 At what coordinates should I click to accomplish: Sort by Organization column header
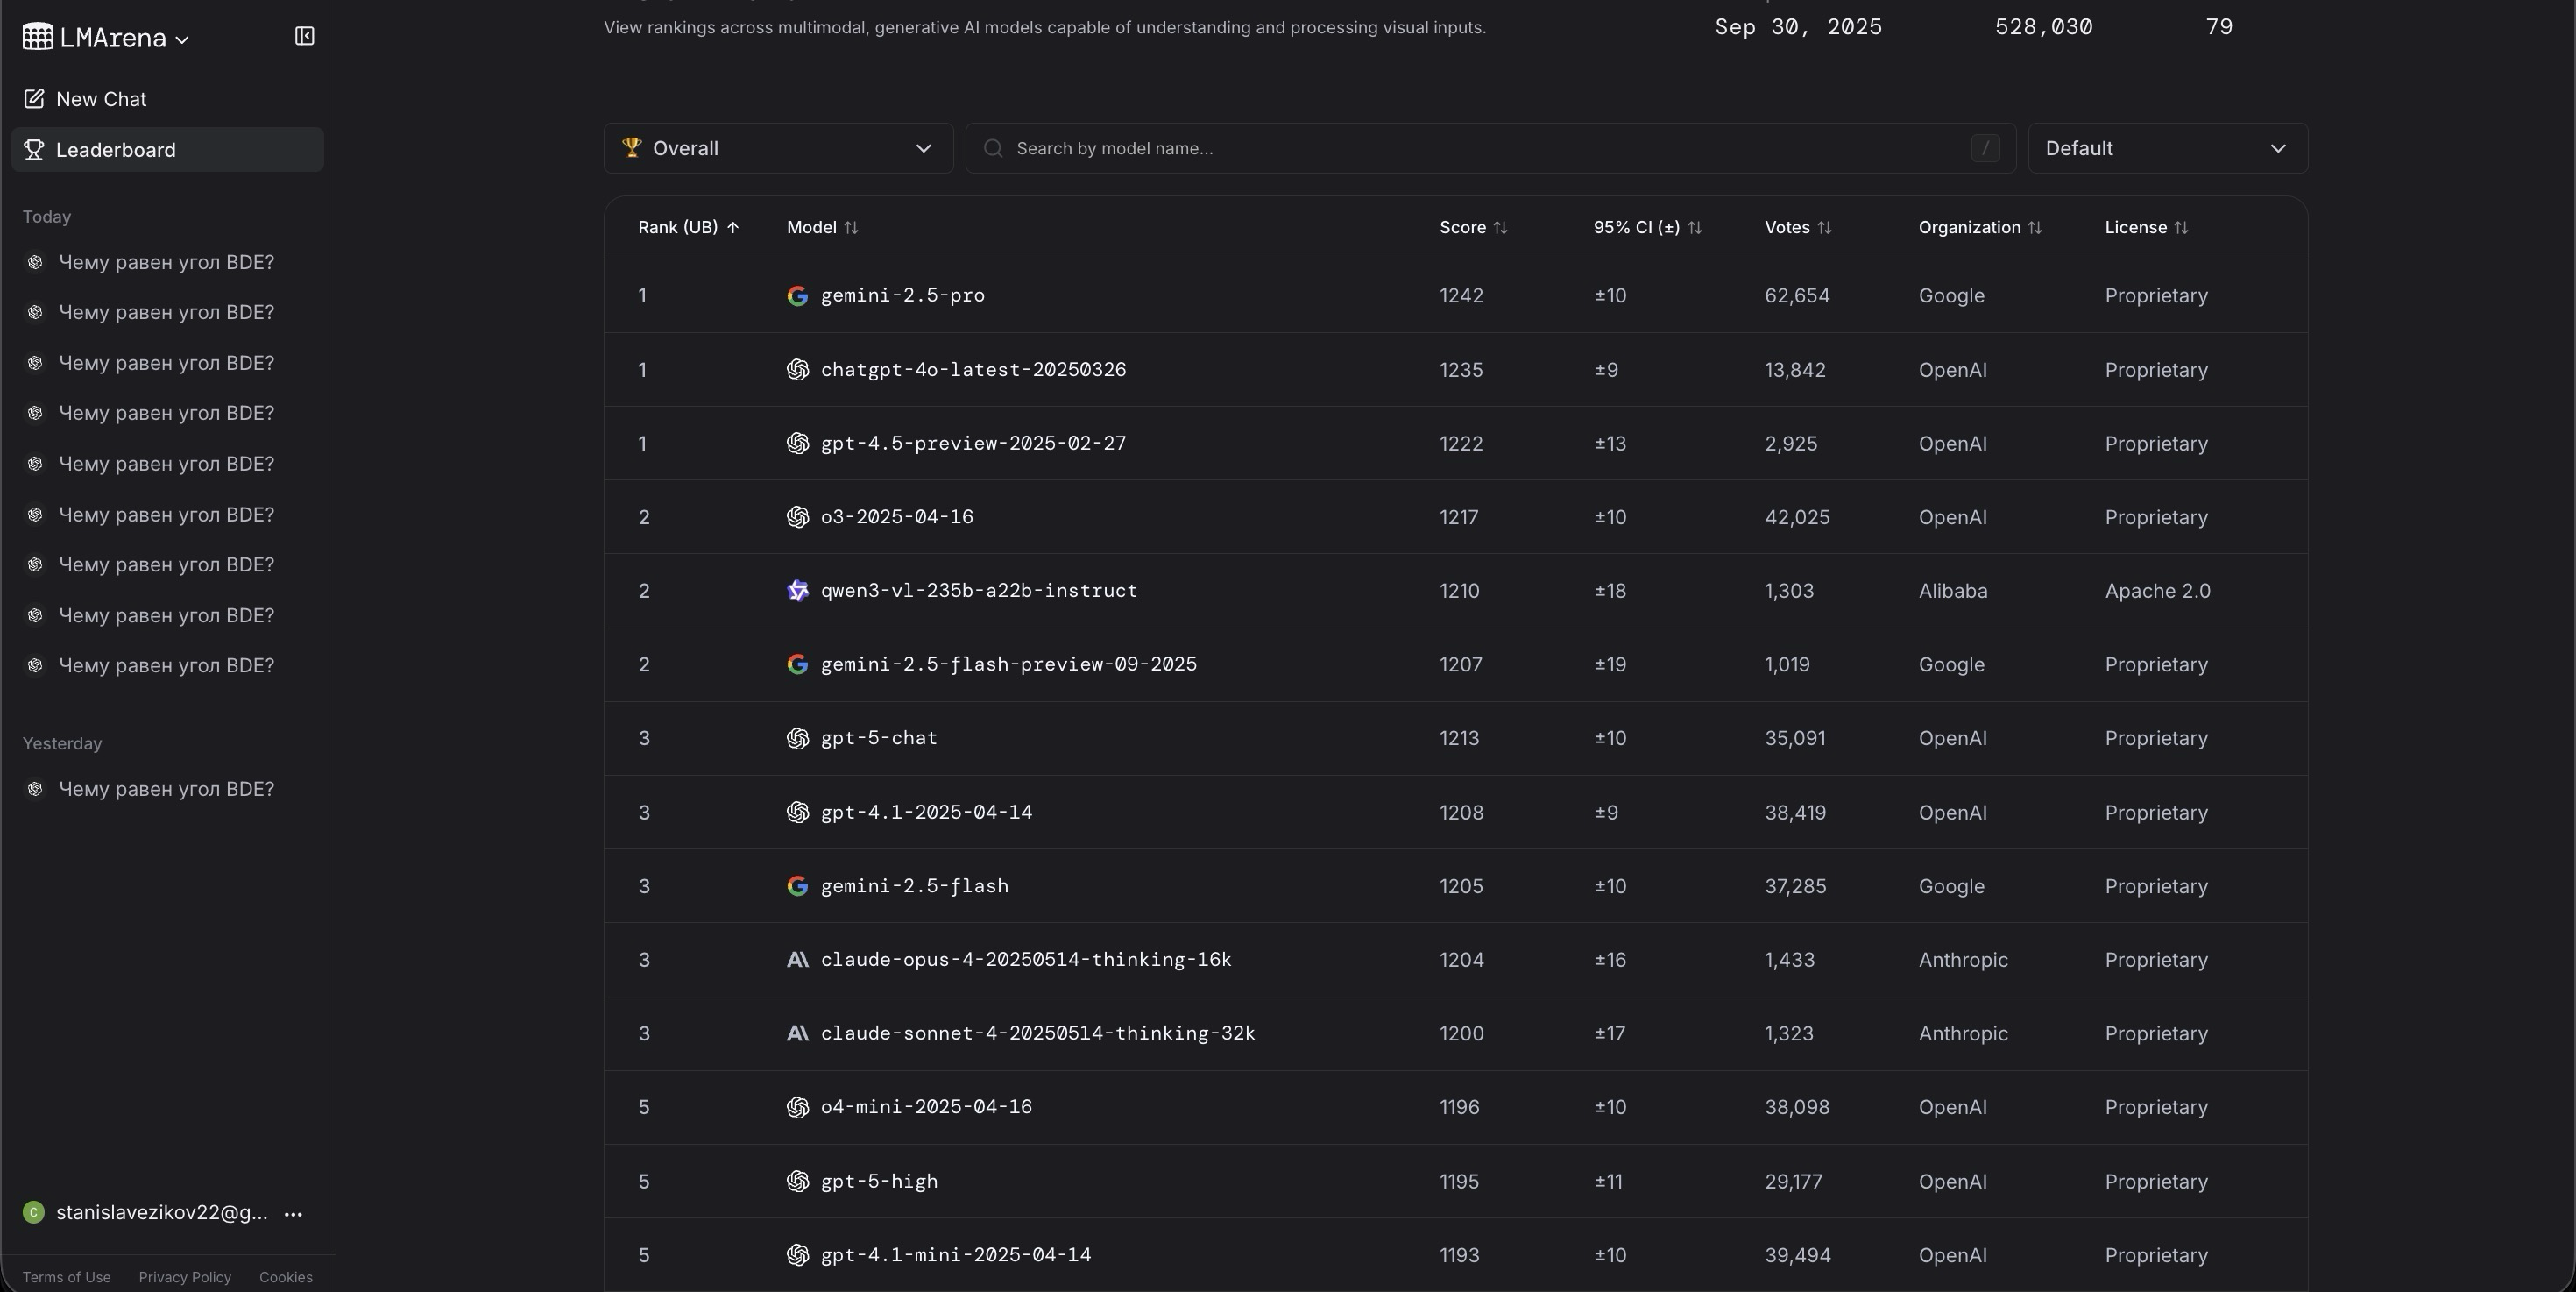click(x=1979, y=228)
